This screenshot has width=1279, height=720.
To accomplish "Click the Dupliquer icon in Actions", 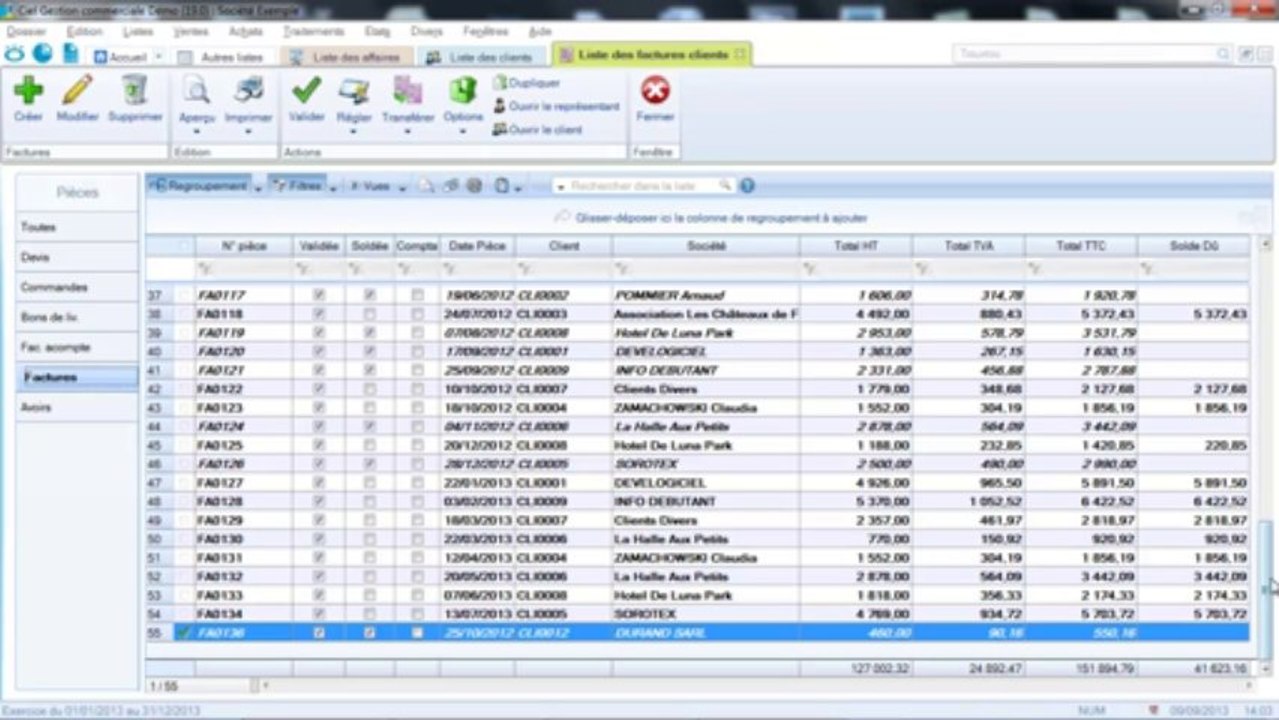I will point(500,83).
